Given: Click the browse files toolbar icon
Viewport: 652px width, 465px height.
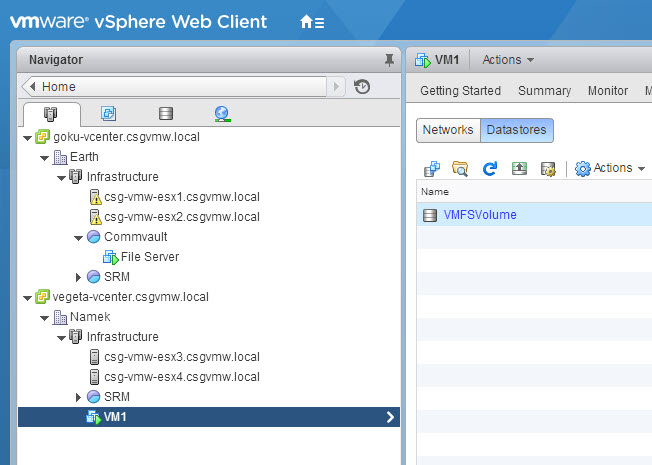Looking at the screenshot, I should click(460, 168).
